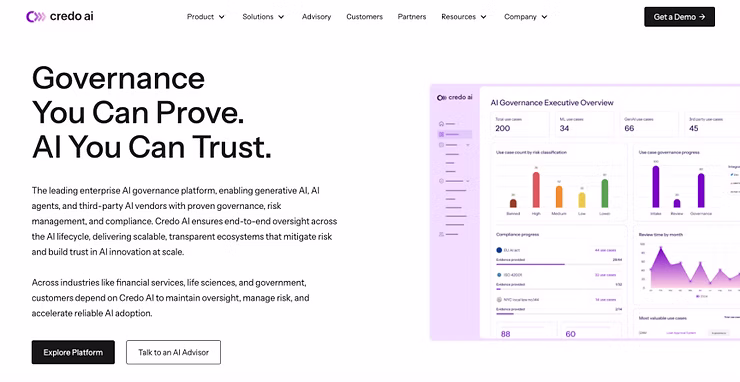Open the Product dropdown menu
The width and height of the screenshot is (740, 382).
[206, 17]
